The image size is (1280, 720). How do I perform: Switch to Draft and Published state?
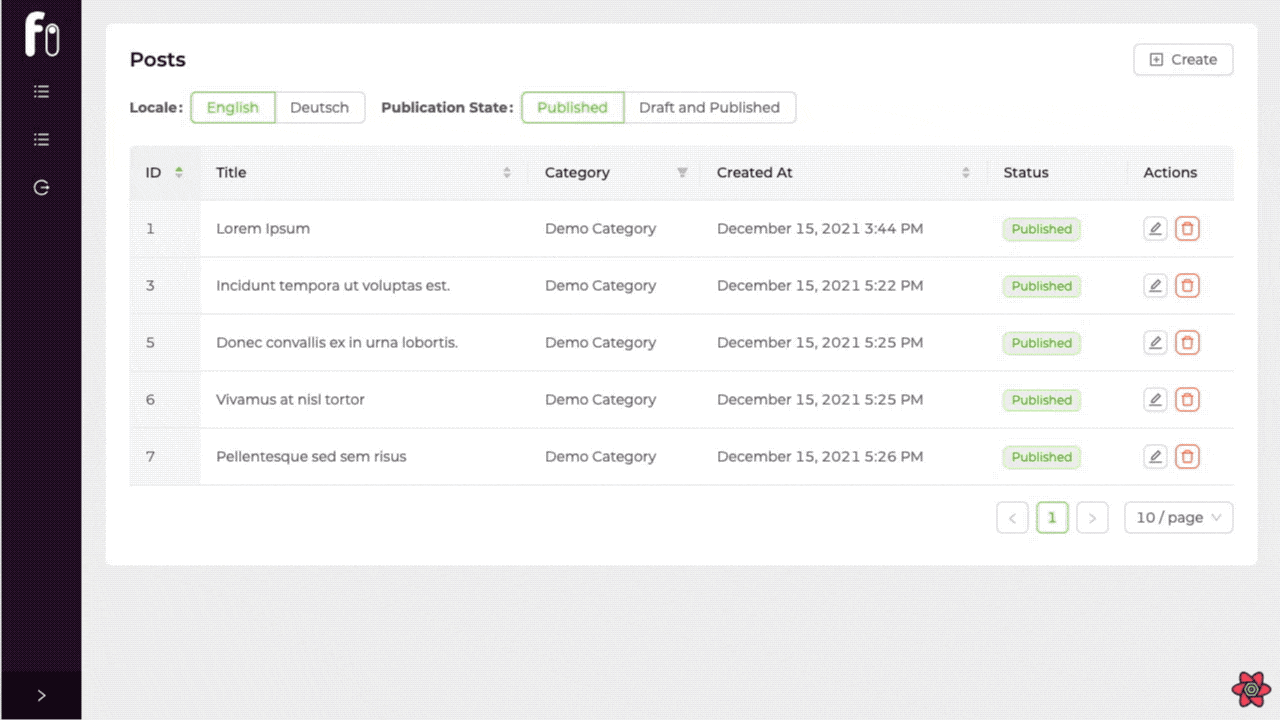[x=709, y=108]
